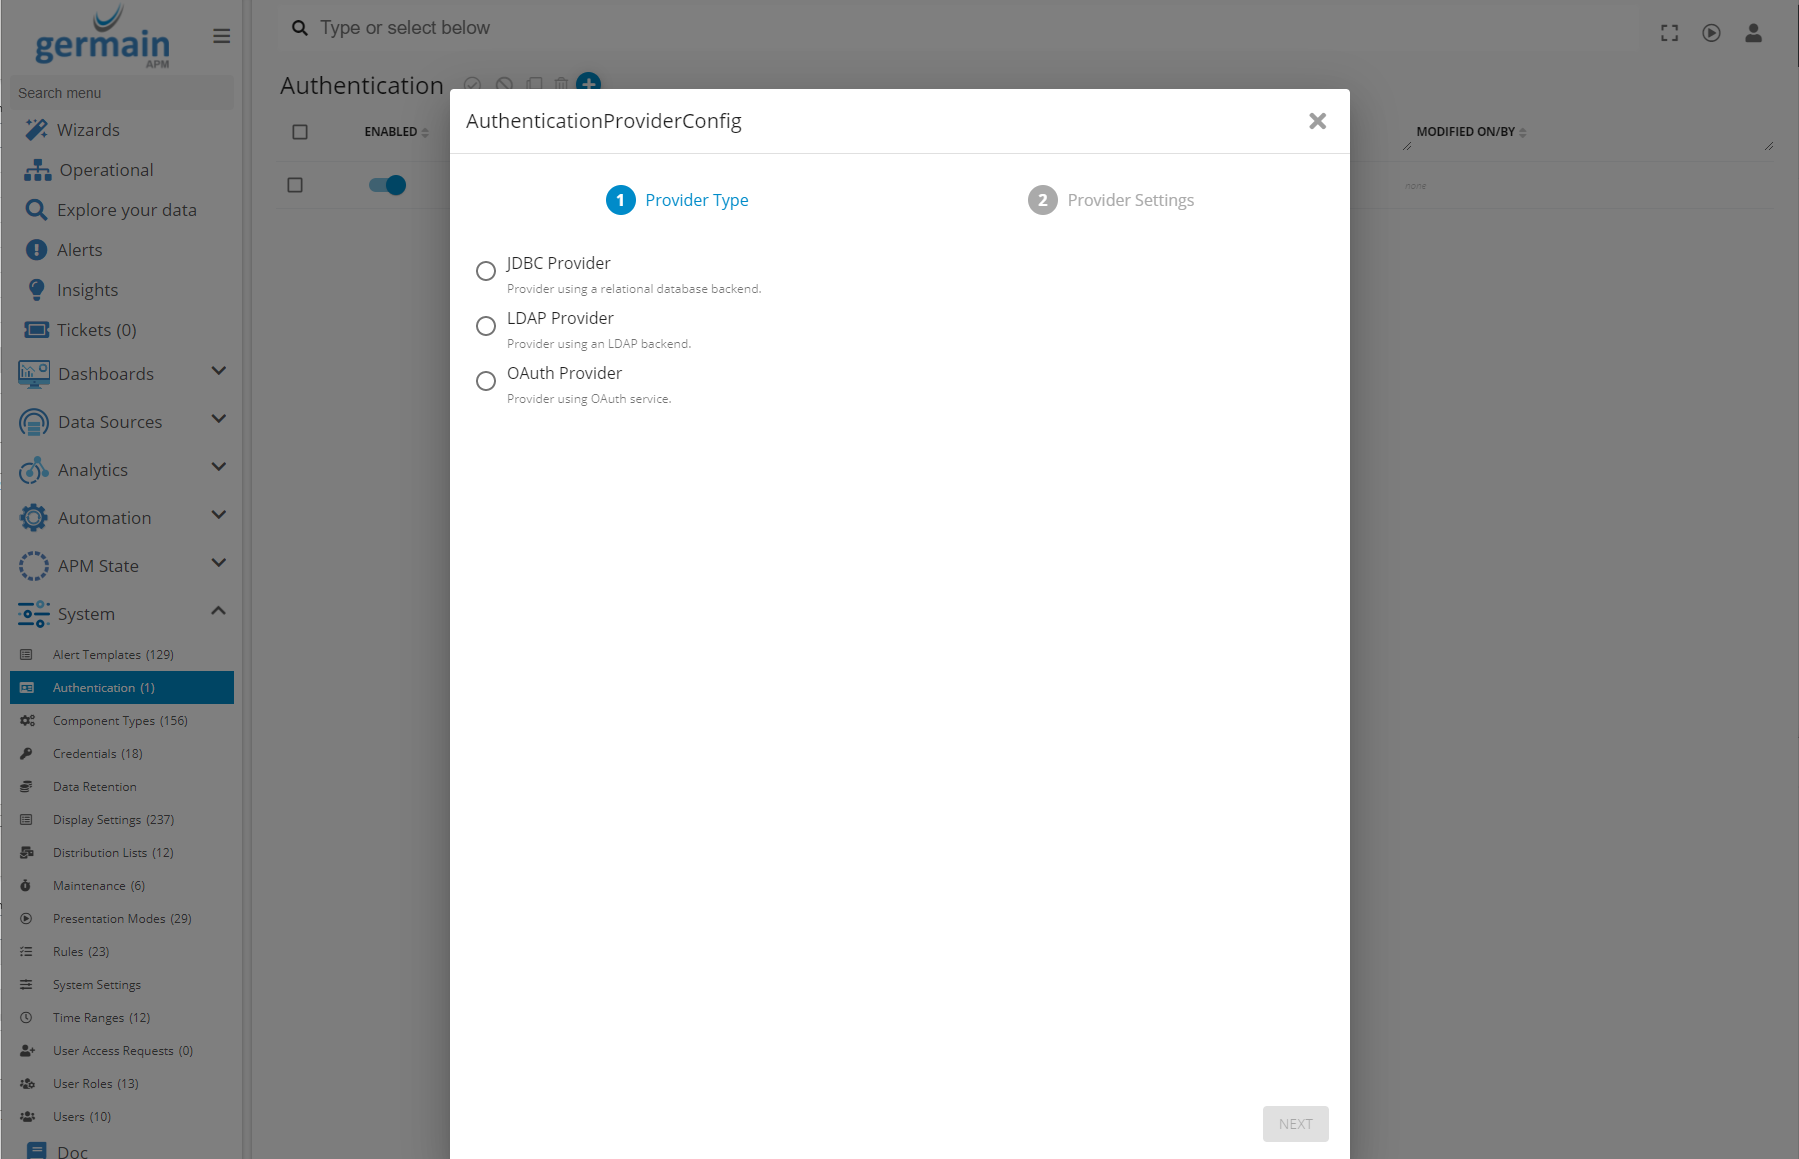Viewport: 1799px width, 1159px height.
Task: Open Insights lightbulb menu item
Action: click(87, 290)
